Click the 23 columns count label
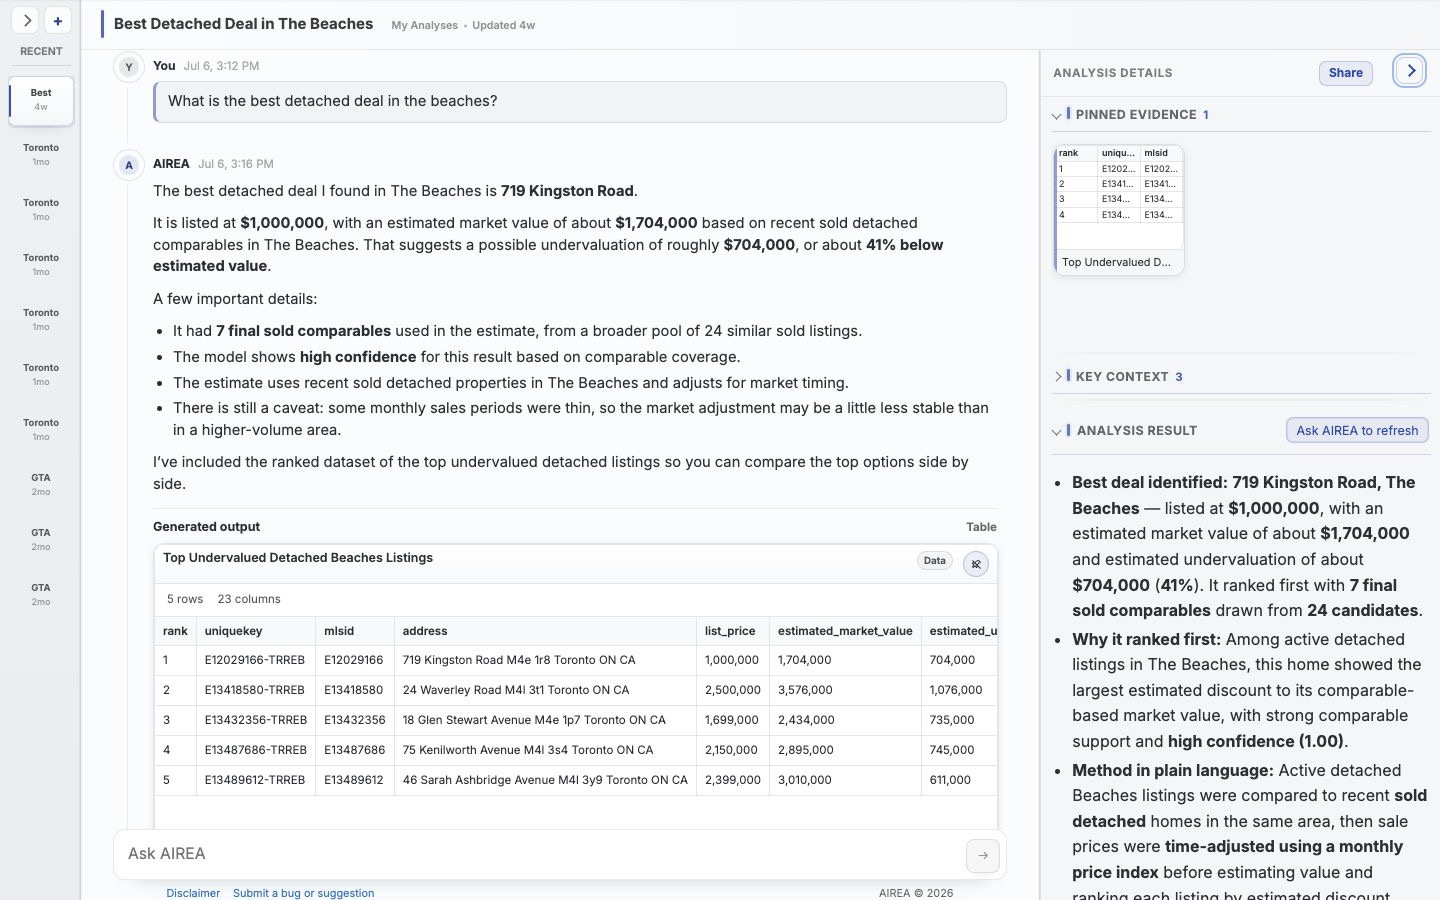 pos(249,599)
